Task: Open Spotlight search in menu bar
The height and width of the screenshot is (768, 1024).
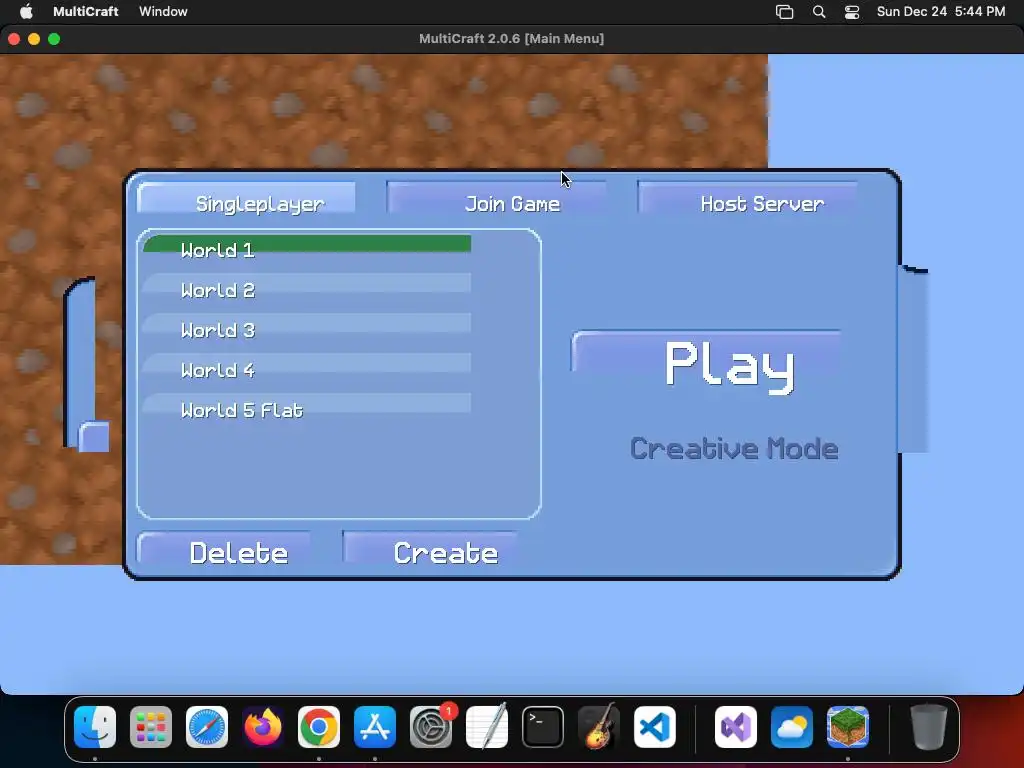Action: (x=818, y=12)
